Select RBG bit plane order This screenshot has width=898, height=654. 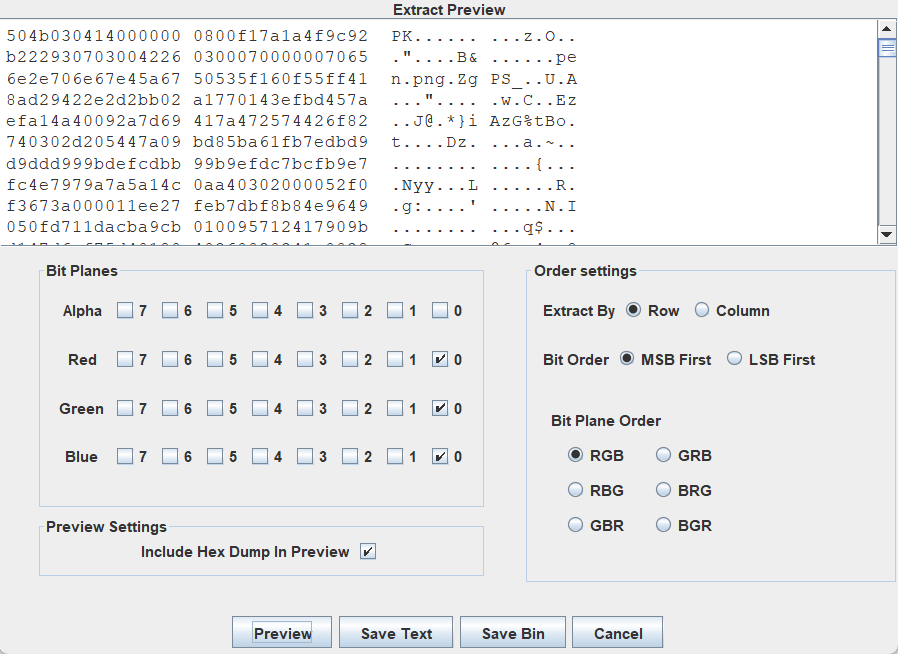[x=575, y=491]
